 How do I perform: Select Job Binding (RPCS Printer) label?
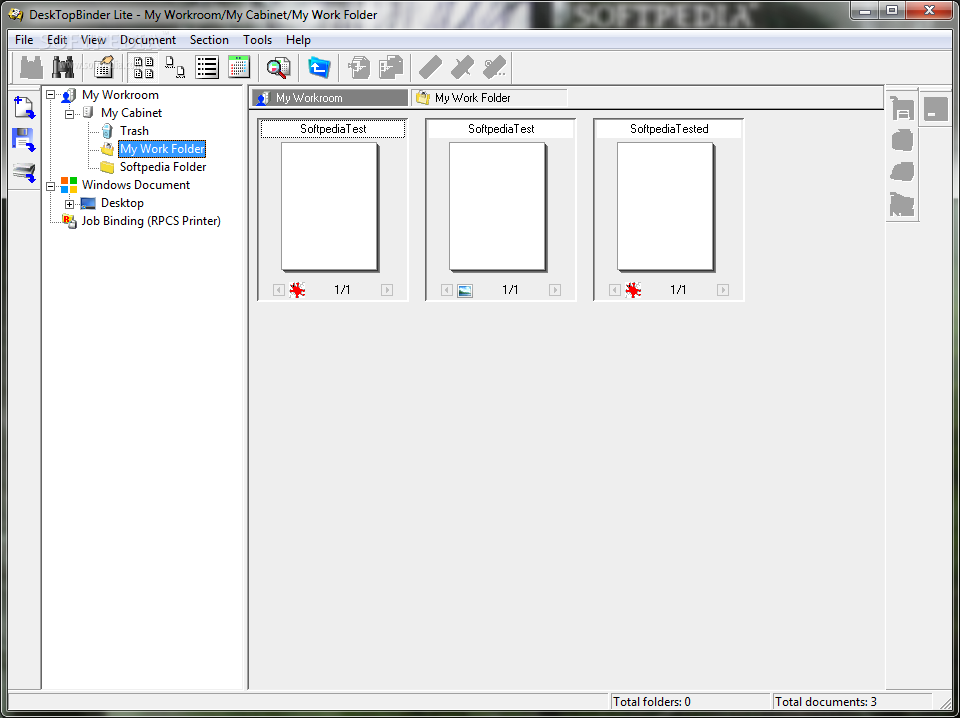151,221
